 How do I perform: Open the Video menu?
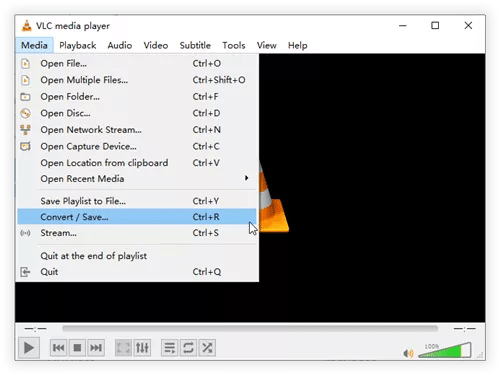pos(156,45)
